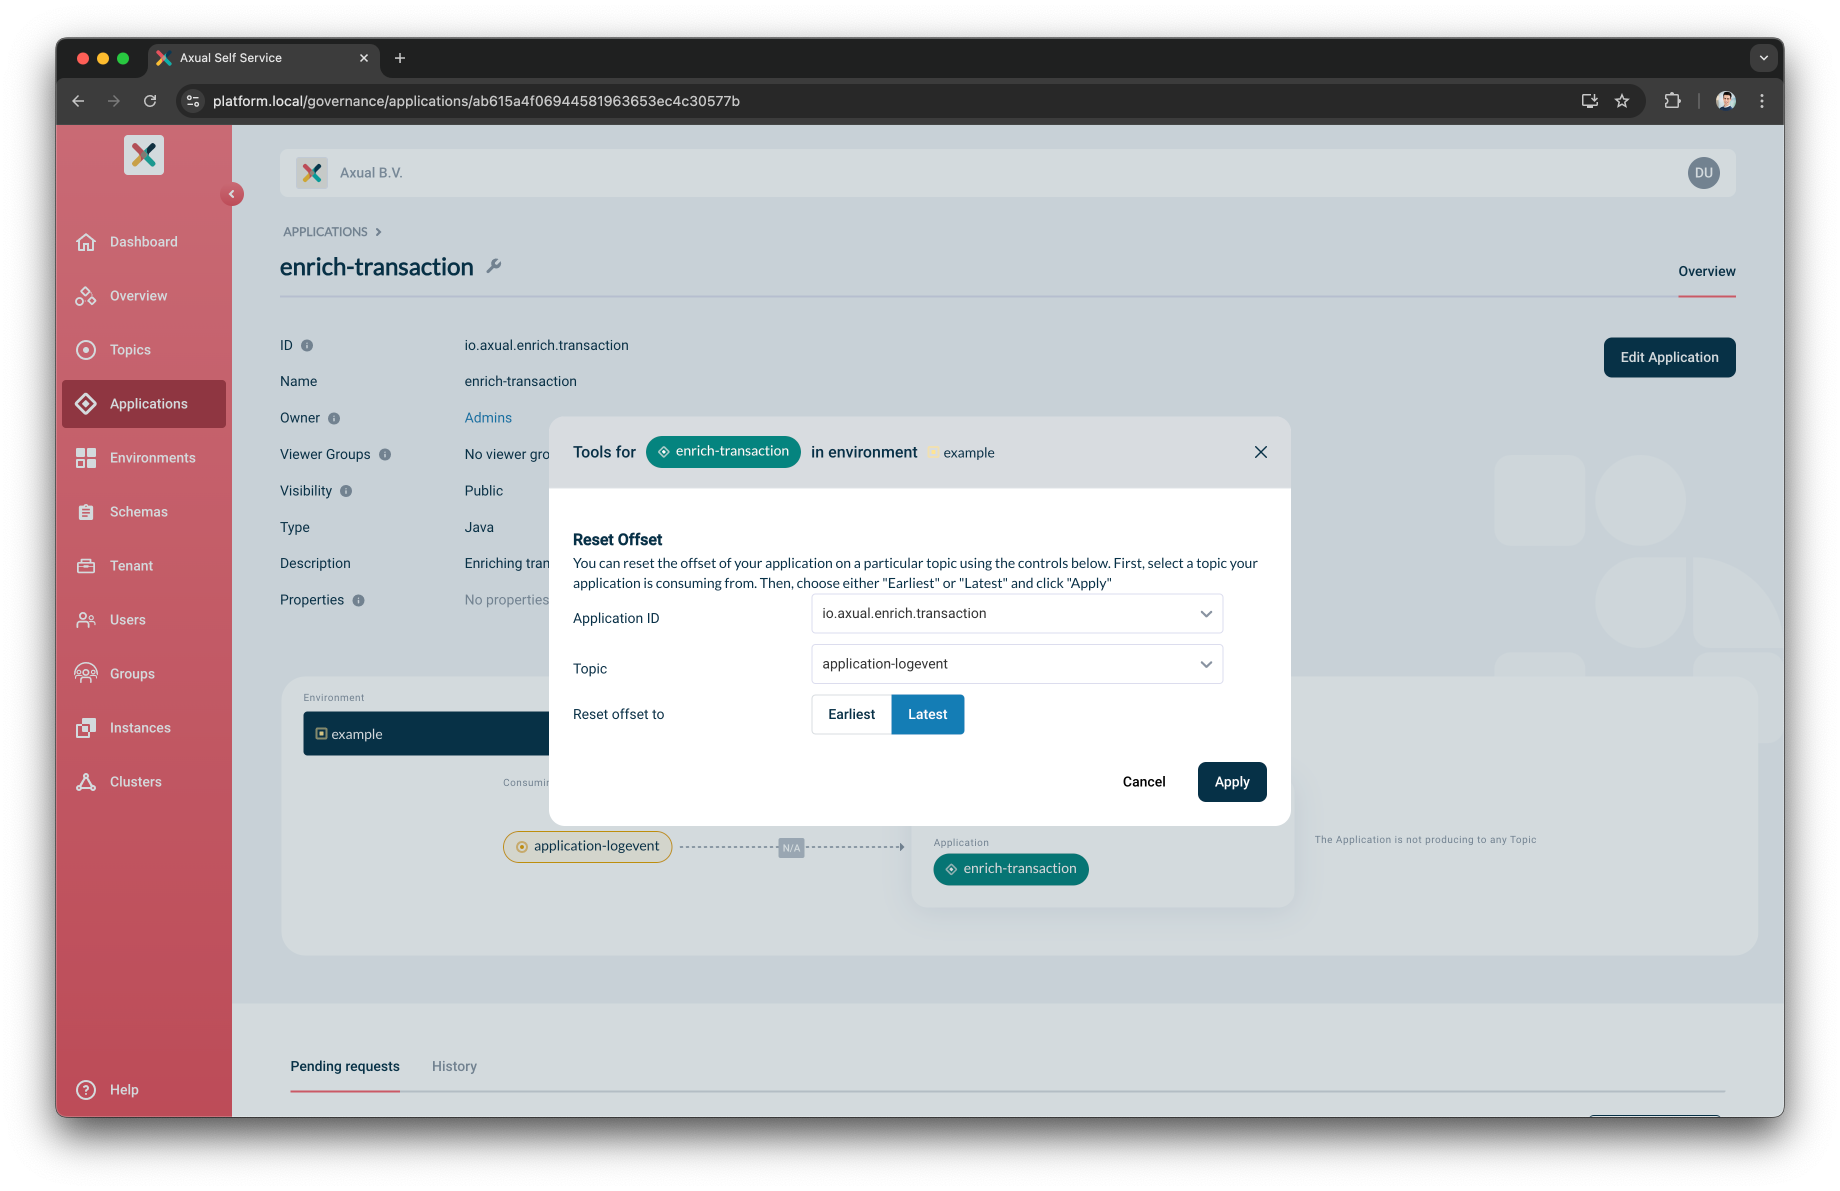
Task: Click the enrich-transaction application node in diagram
Action: click(x=1011, y=869)
